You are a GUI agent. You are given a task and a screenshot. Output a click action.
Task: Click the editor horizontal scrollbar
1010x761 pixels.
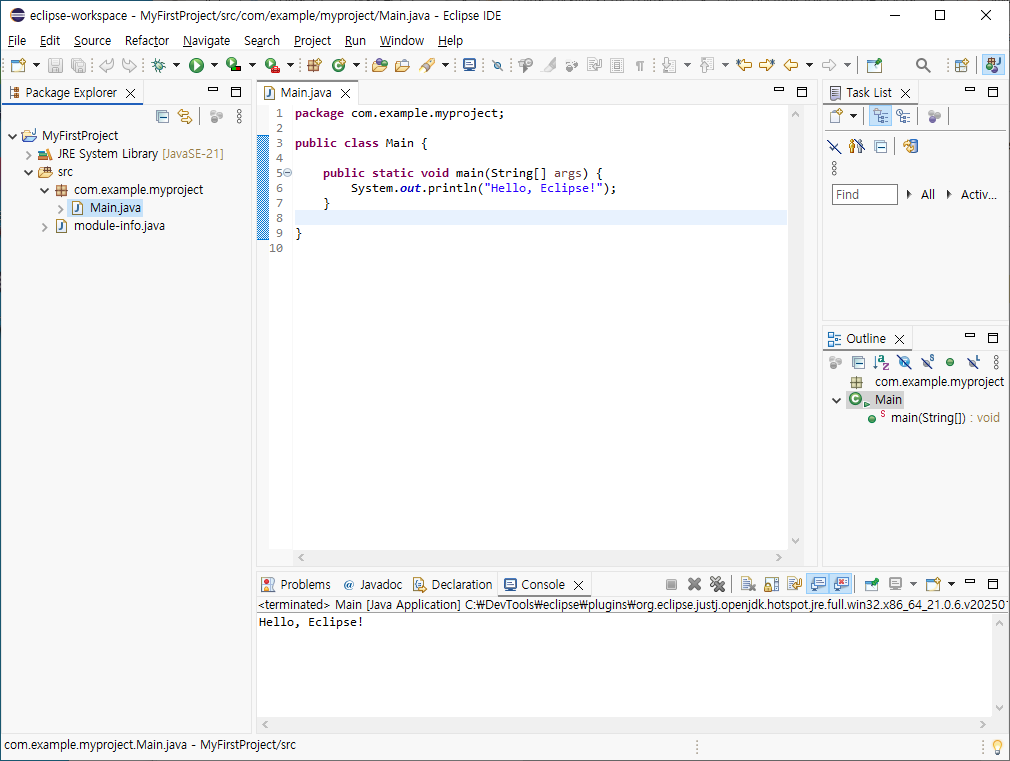point(540,557)
